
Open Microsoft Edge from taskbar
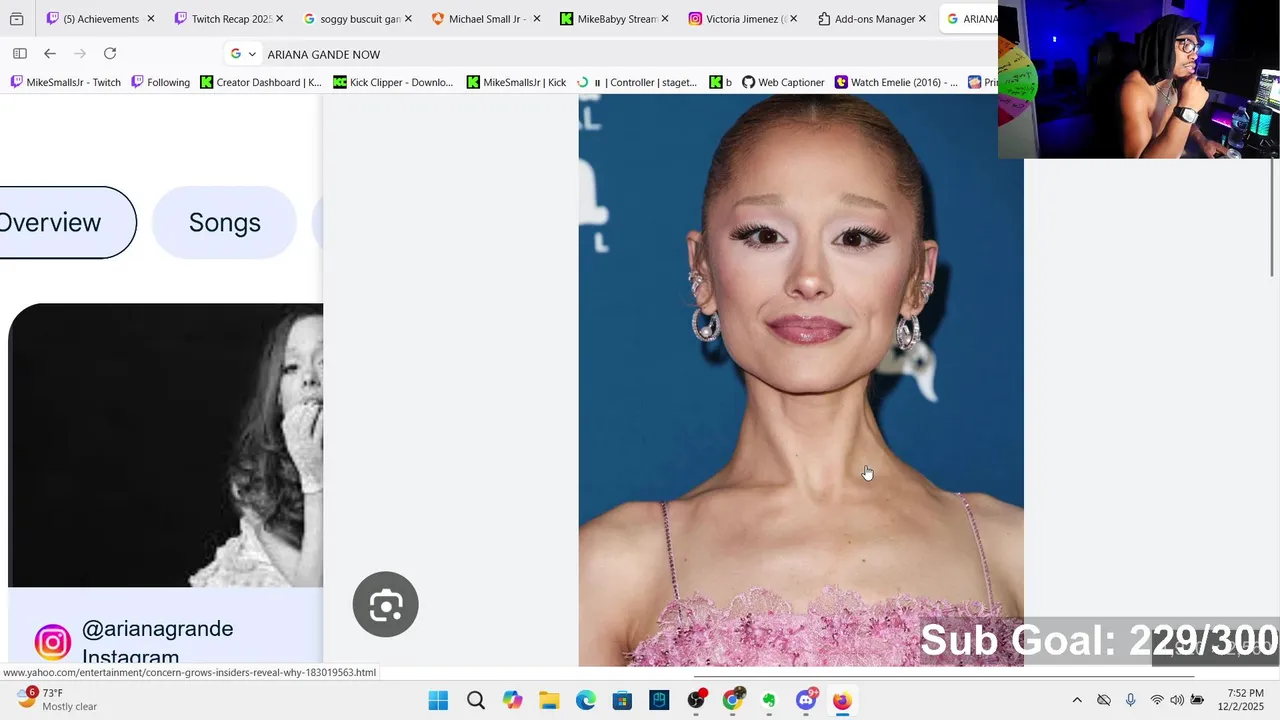tap(586, 700)
